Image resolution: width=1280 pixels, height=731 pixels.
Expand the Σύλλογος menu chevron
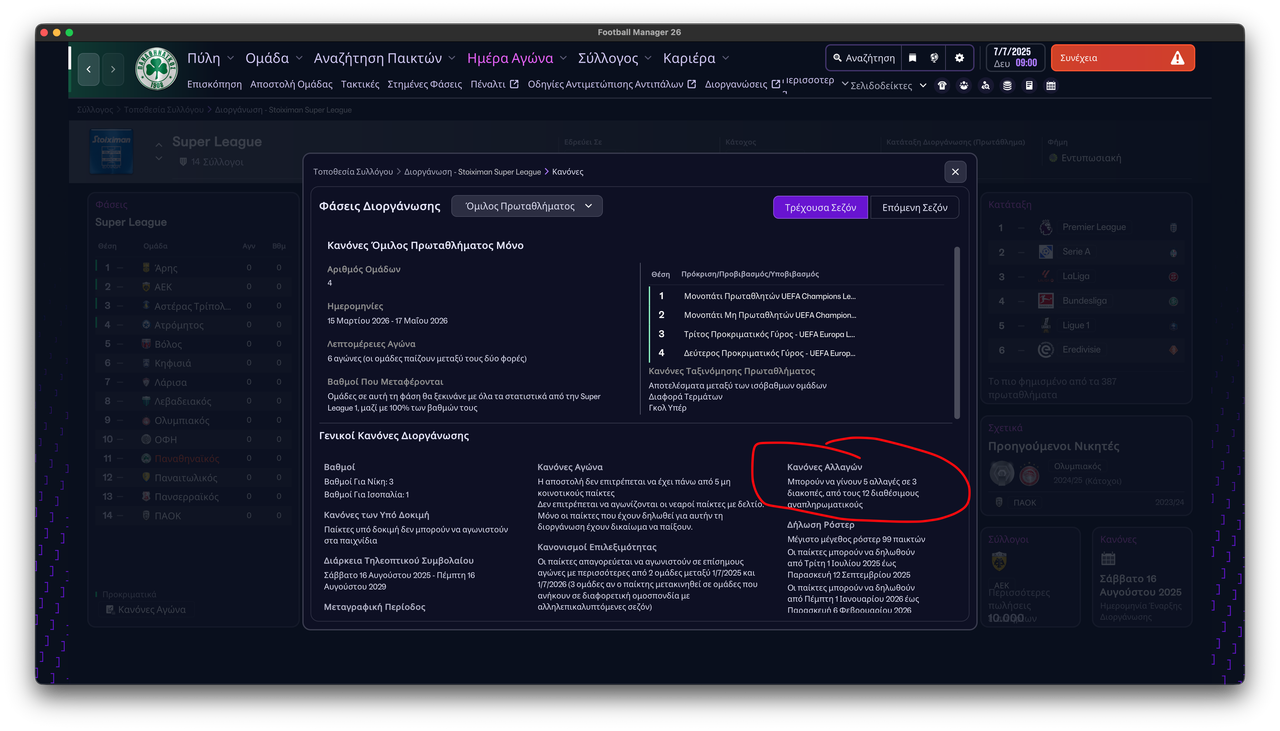coord(648,58)
